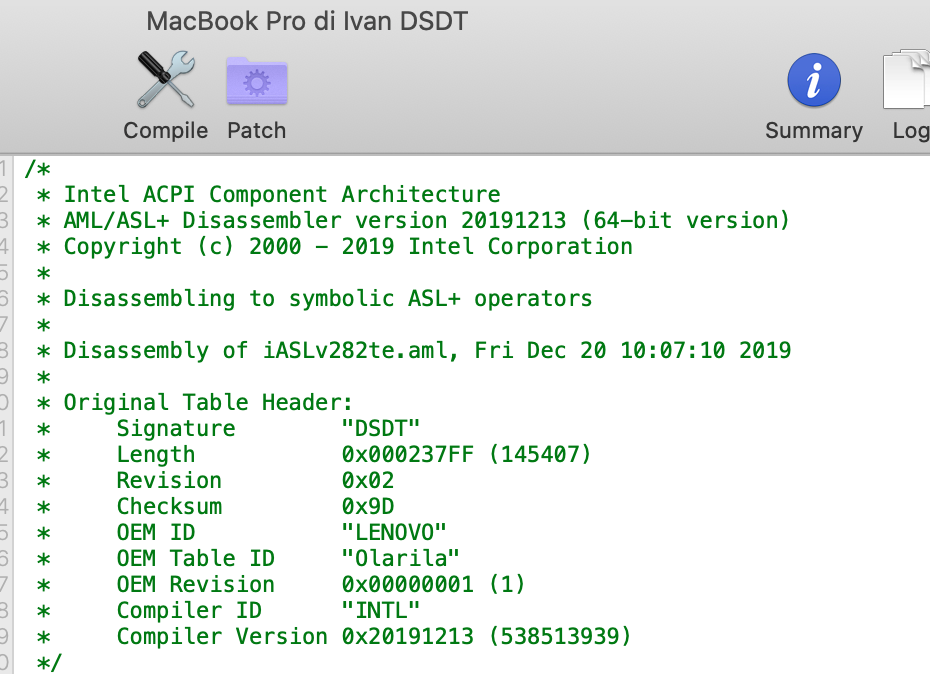This screenshot has height=674, width=930.
Task: Click the Signature "DSDT" value
Action: 381,428
